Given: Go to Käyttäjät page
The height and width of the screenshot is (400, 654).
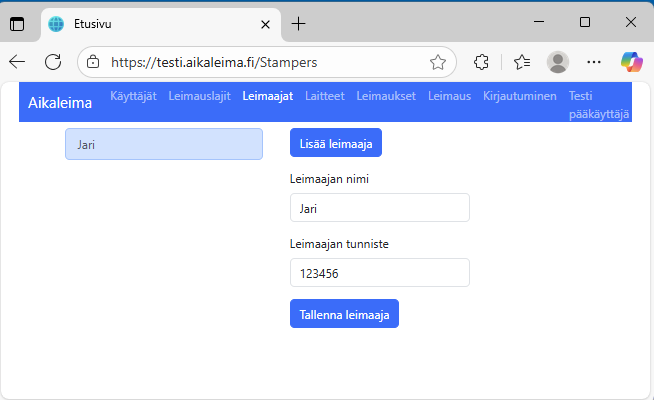Looking at the screenshot, I should tap(133, 96).
